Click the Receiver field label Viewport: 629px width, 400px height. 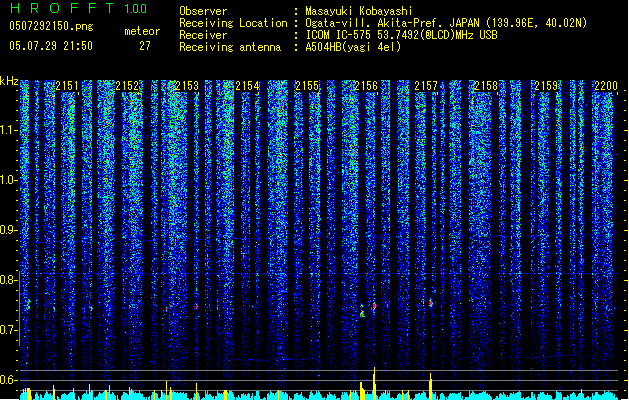pyautogui.click(x=203, y=35)
